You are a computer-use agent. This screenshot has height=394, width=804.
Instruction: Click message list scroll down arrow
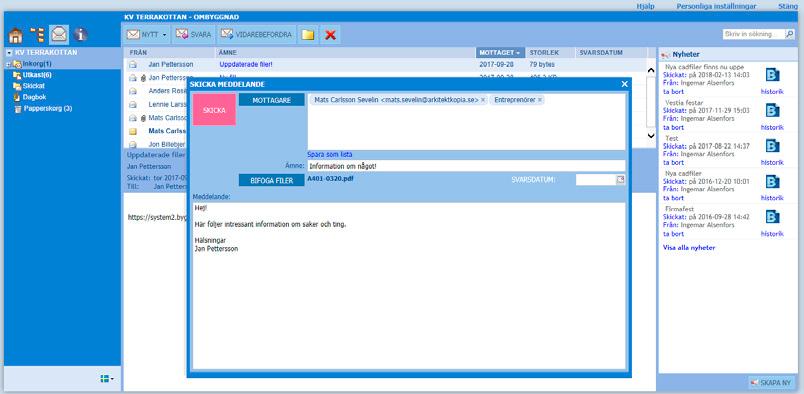tap(651, 136)
